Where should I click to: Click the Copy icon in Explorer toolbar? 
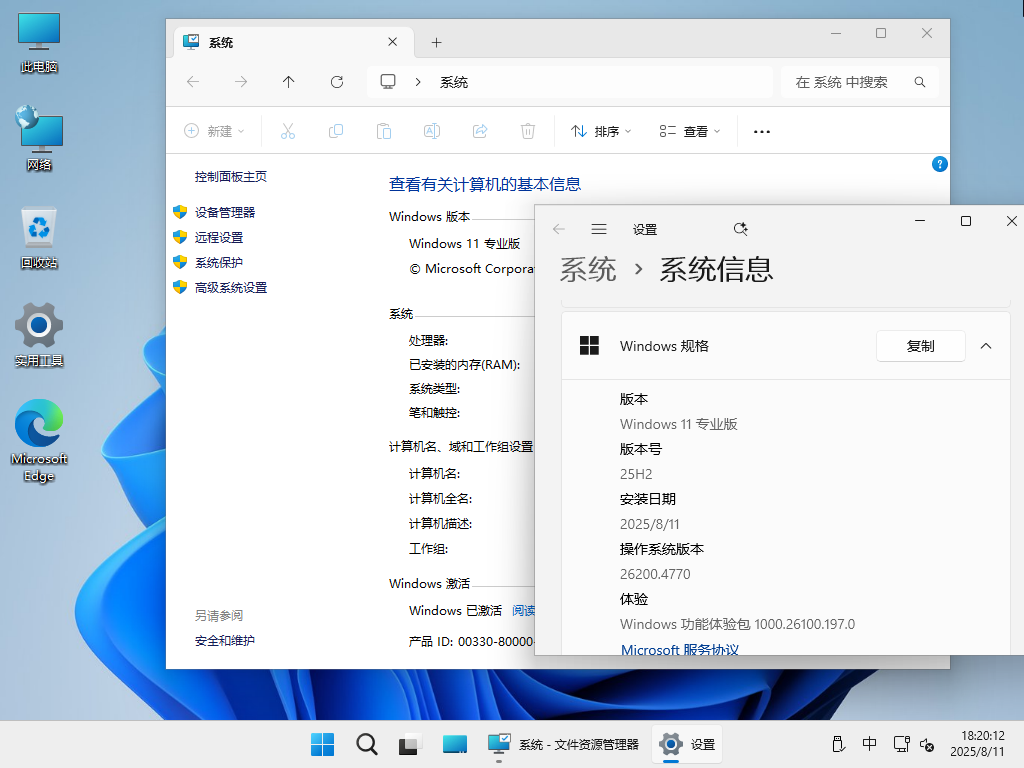click(x=336, y=131)
